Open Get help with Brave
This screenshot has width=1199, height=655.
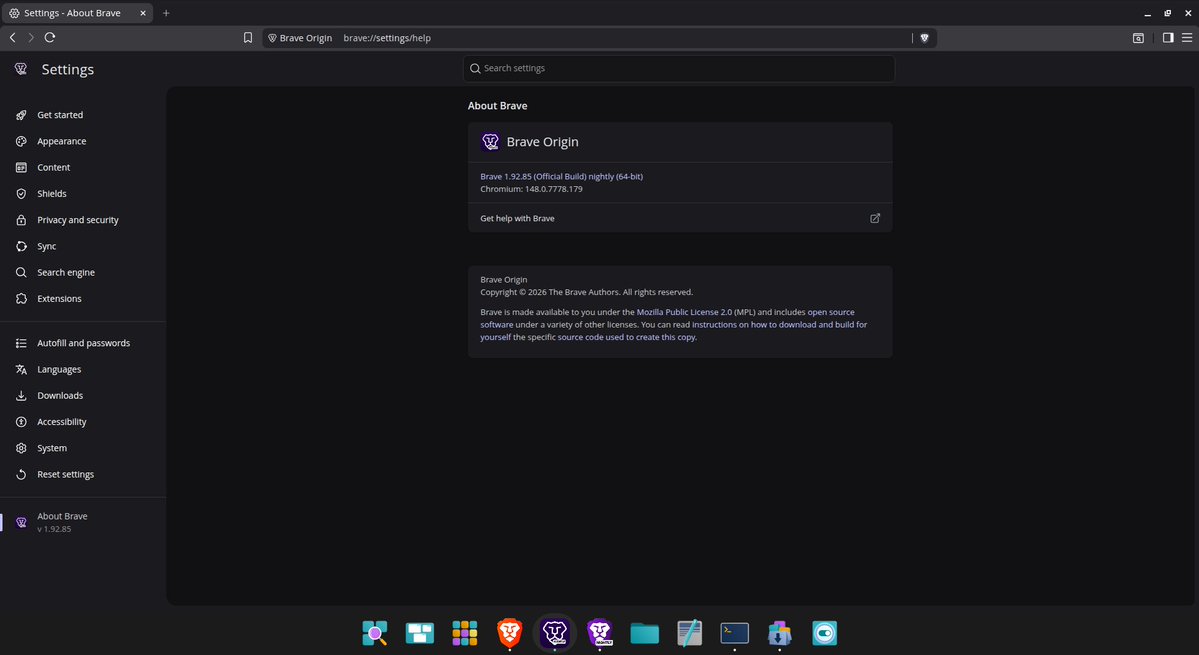coord(680,219)
